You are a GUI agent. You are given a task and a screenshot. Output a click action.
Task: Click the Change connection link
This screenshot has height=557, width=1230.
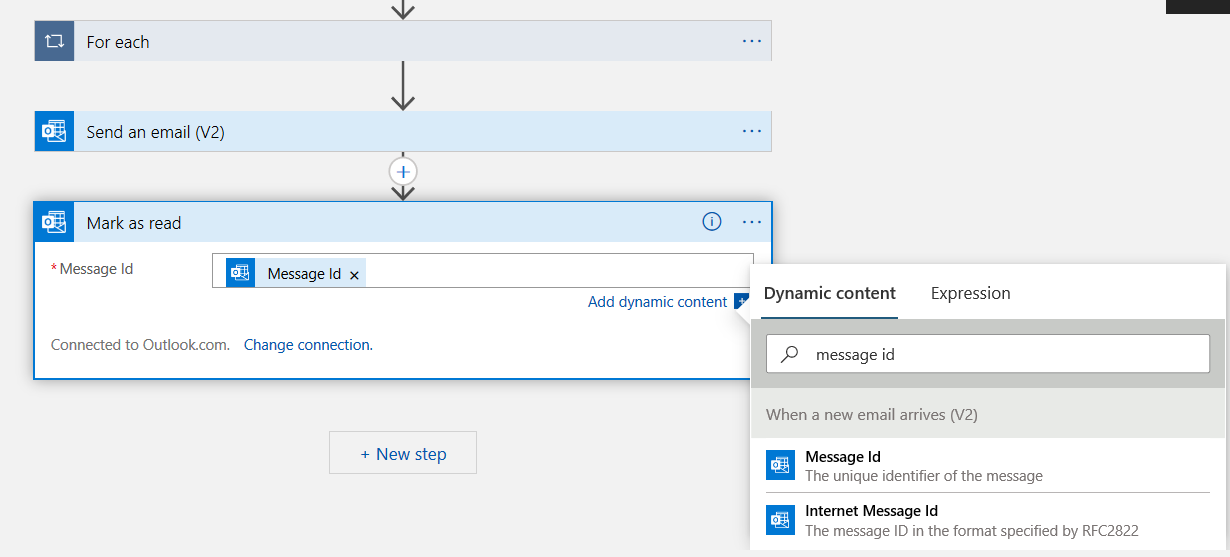[308, 345]
